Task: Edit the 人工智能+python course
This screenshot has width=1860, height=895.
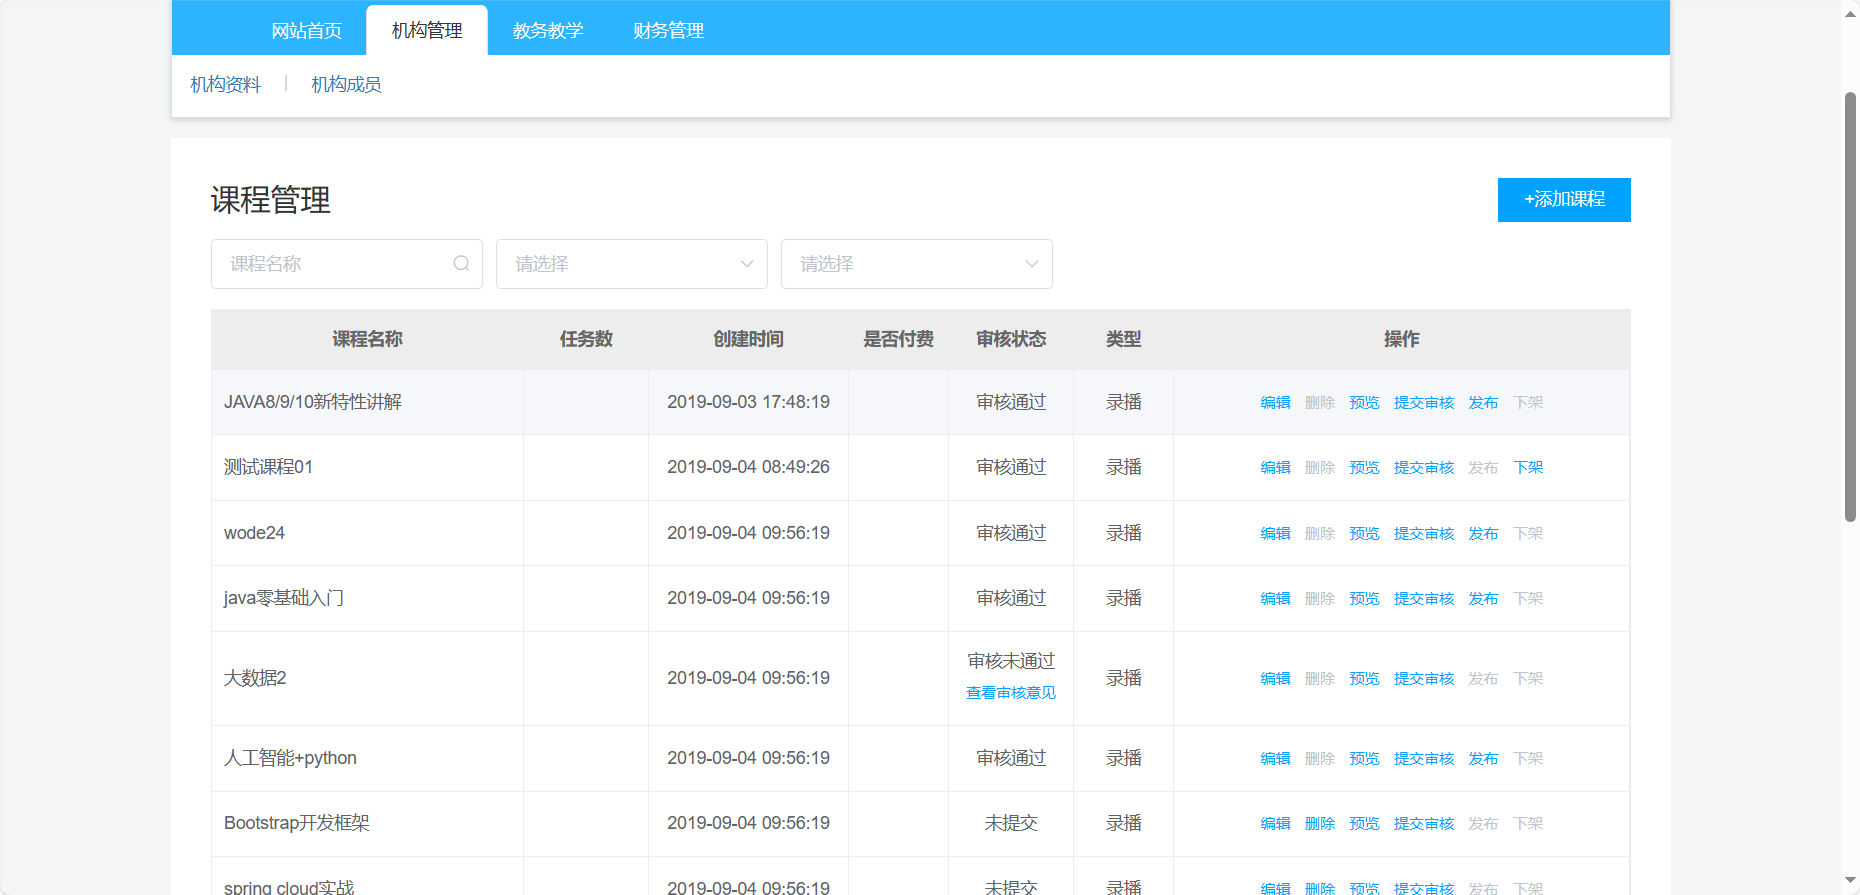Action: pos(1275,758)
